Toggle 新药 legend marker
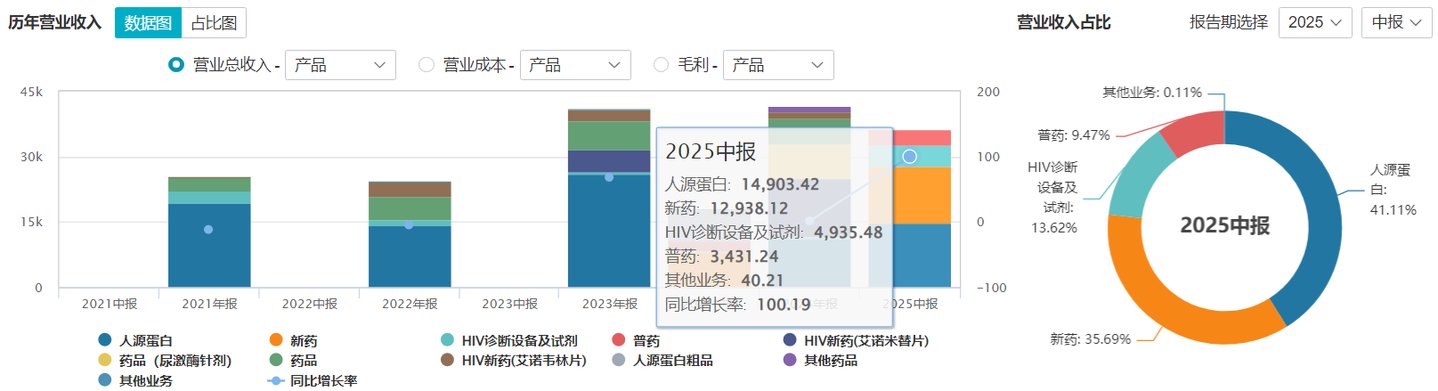Viewport: 1438px width, 391px height. point(276,341)
